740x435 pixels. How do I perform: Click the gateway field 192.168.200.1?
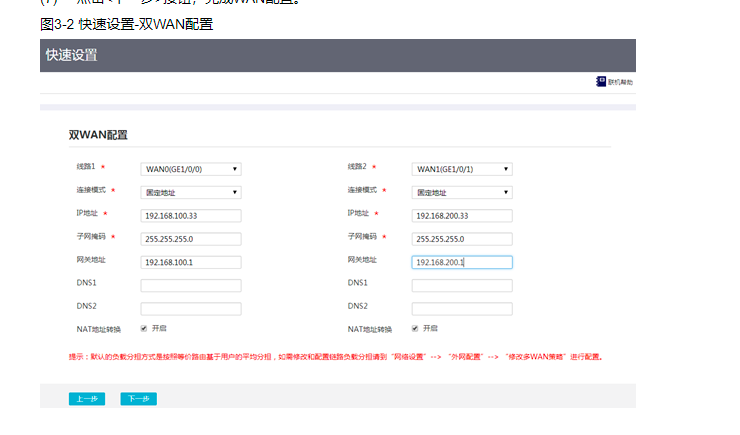pos(462,262)
